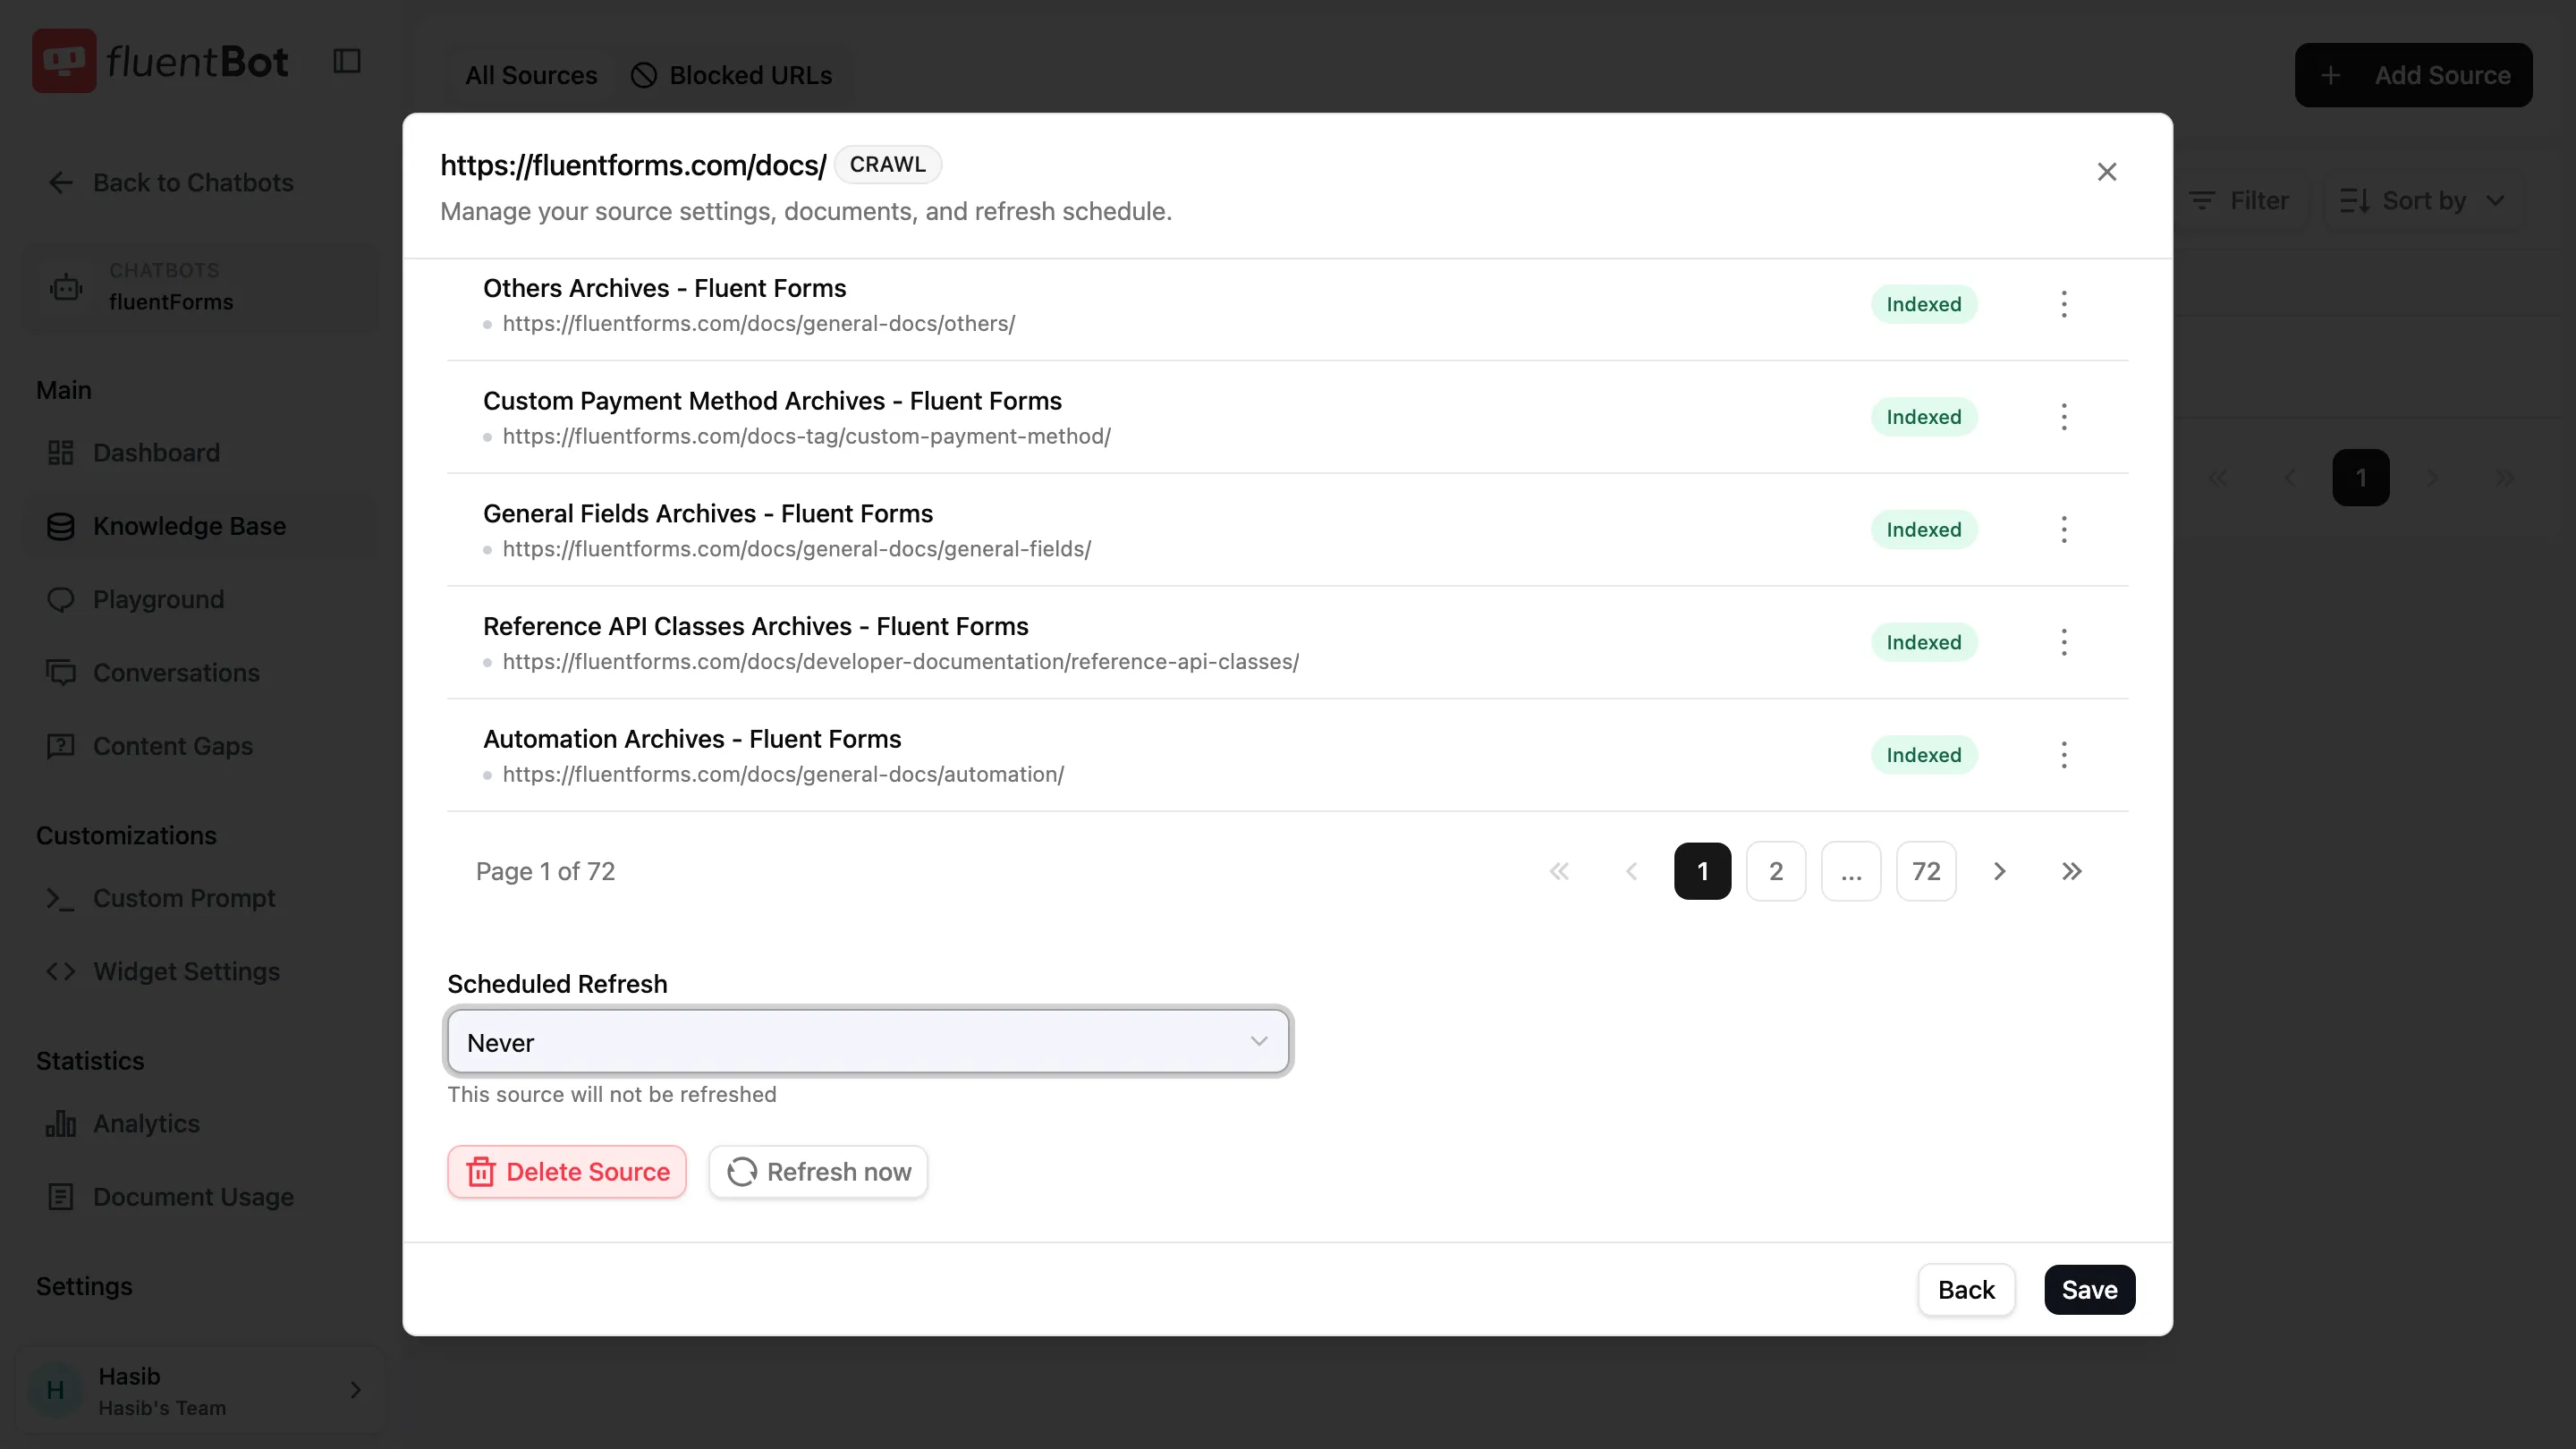Select page 72 in pagination

(1925, 871)
